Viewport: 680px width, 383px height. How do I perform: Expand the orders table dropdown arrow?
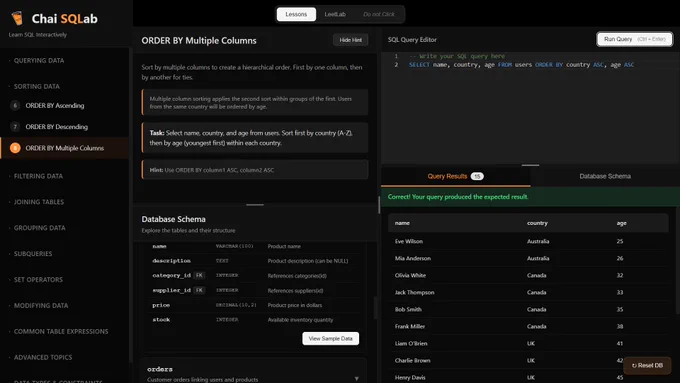(x=356, y=379)
